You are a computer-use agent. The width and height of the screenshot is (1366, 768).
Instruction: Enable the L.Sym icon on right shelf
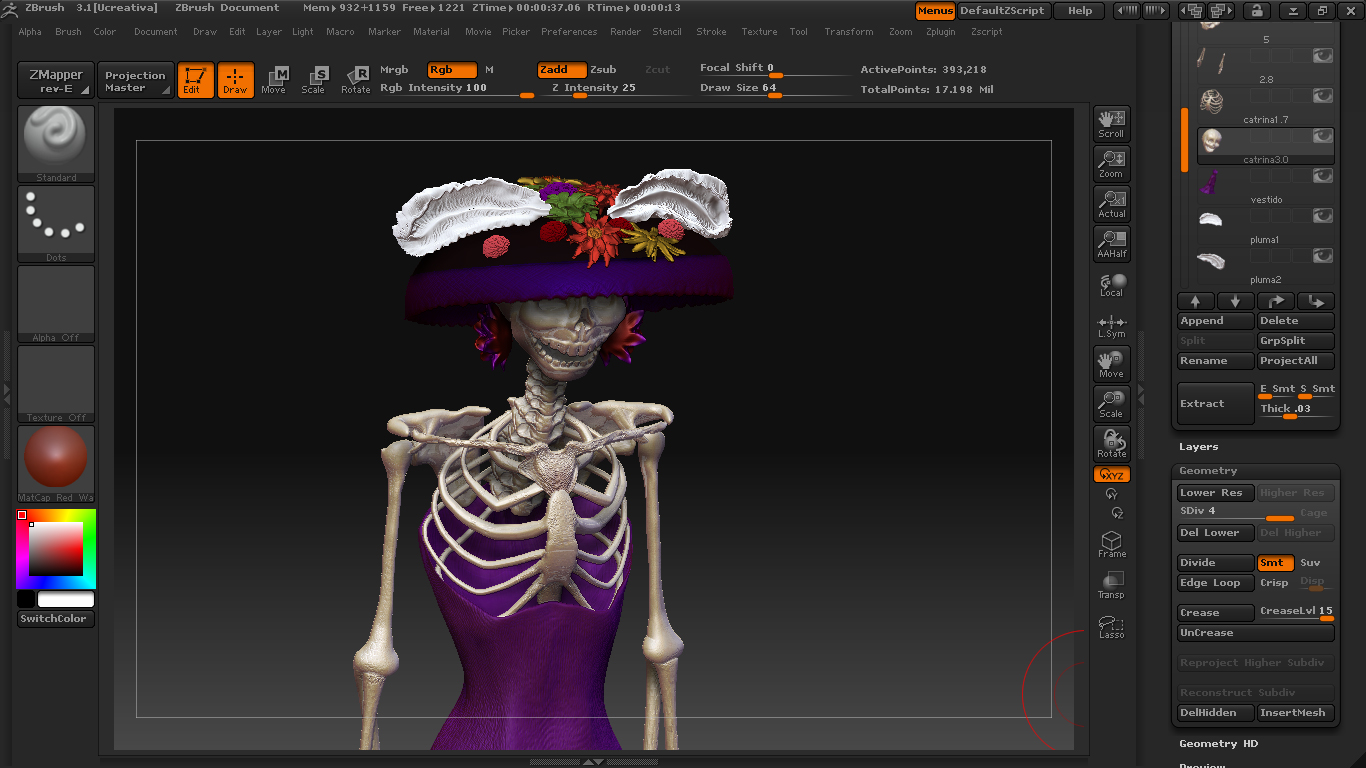(x=1111, y=323)
